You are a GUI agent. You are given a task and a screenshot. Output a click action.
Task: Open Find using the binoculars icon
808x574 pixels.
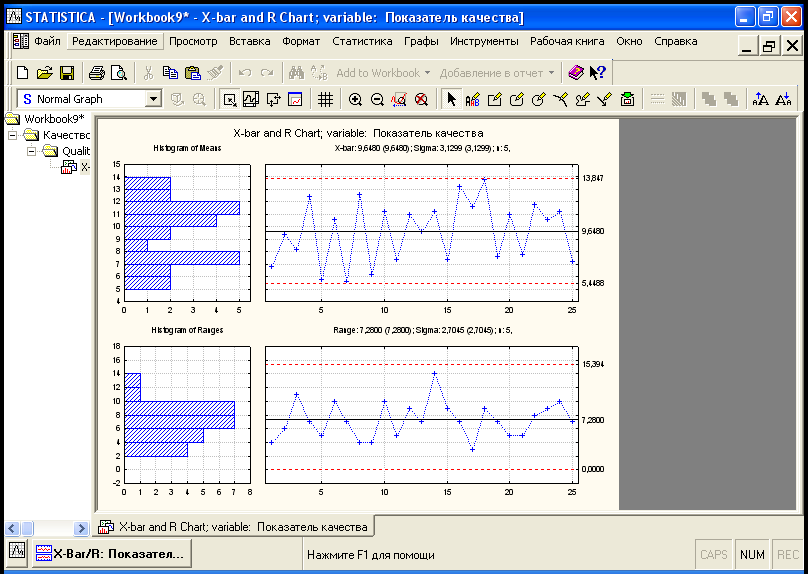[x=296, y=73]
